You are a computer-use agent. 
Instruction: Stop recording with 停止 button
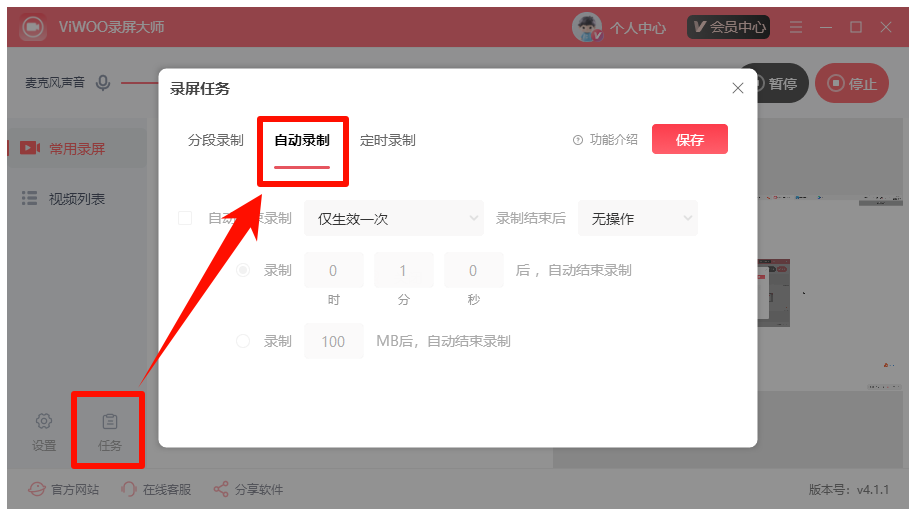point(852,84)
